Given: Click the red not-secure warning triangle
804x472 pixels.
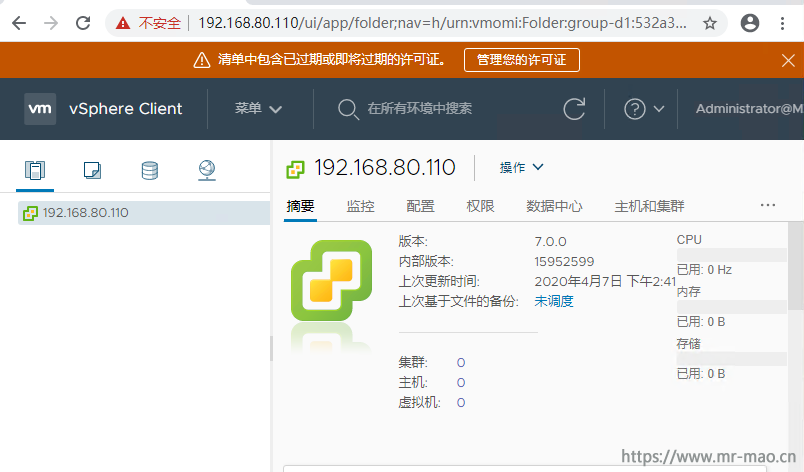Looking at the screenshot, I should tap(123, 23).
